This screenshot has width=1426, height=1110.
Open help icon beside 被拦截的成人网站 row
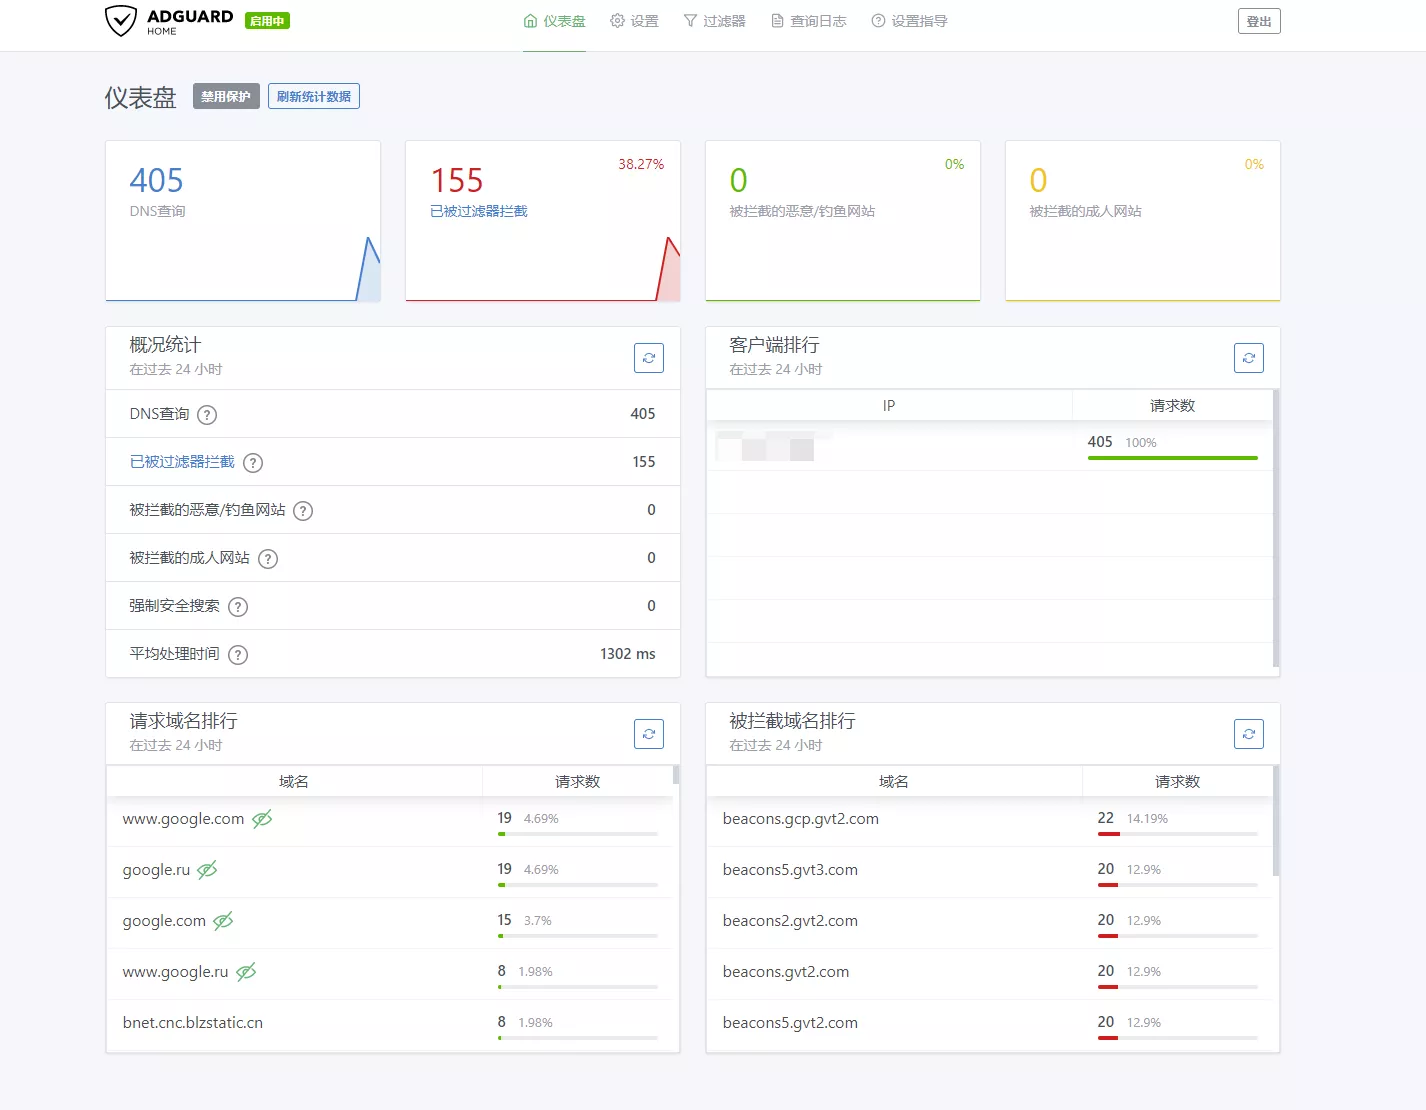click(268, 559)
